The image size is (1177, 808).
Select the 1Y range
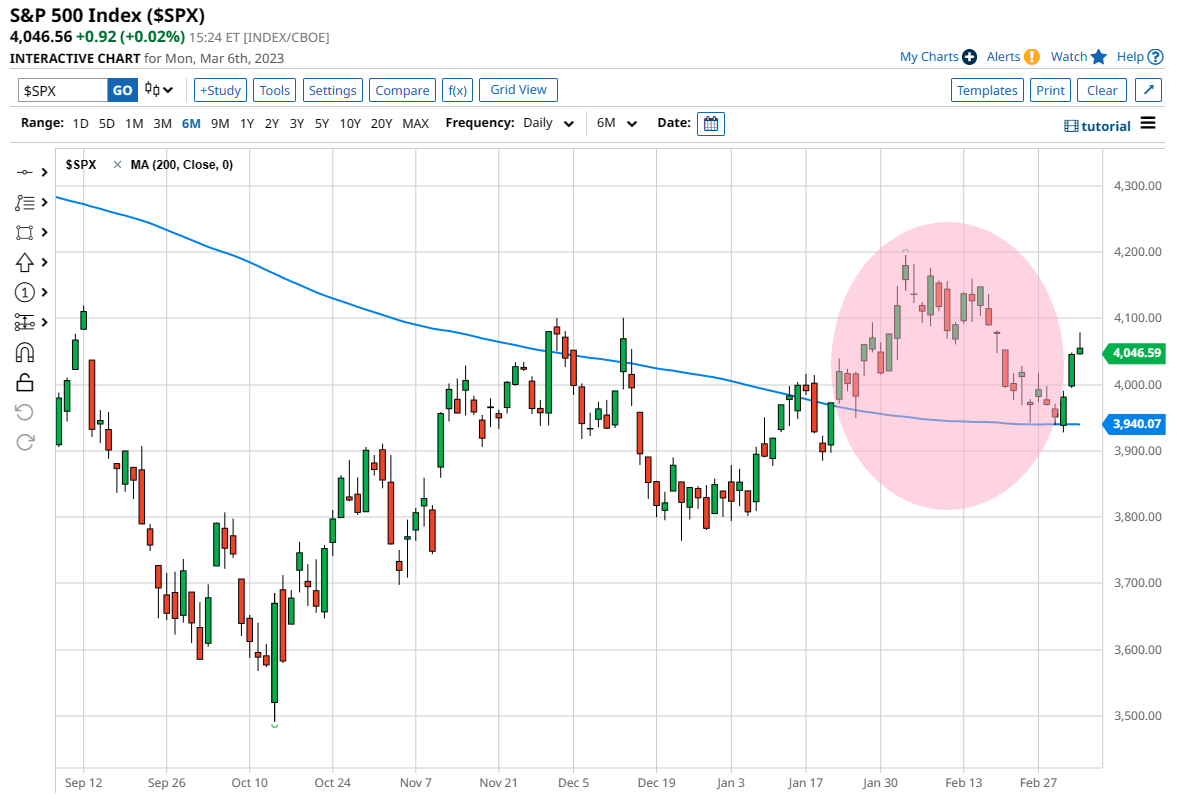(247, 123)
